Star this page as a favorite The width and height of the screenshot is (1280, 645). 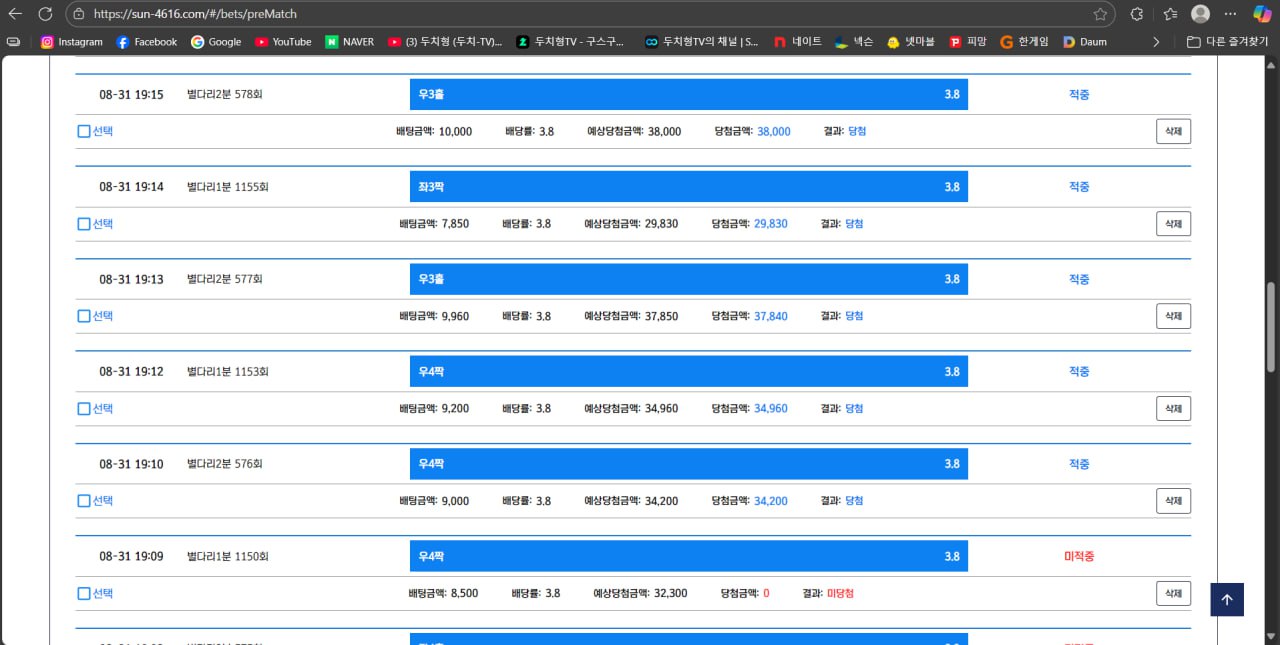(1100, 14)
